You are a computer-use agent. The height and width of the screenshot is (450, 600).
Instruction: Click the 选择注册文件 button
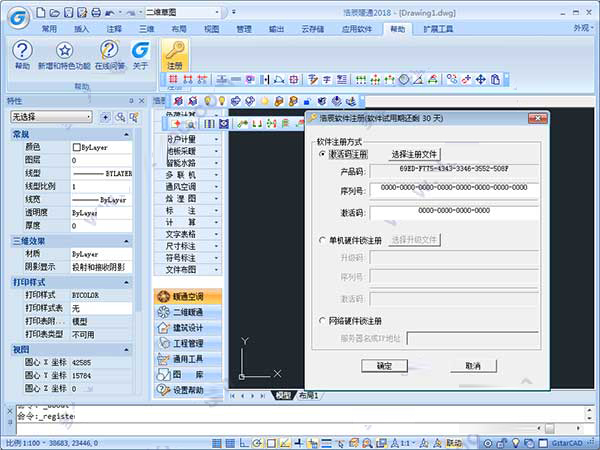[414, 154]
